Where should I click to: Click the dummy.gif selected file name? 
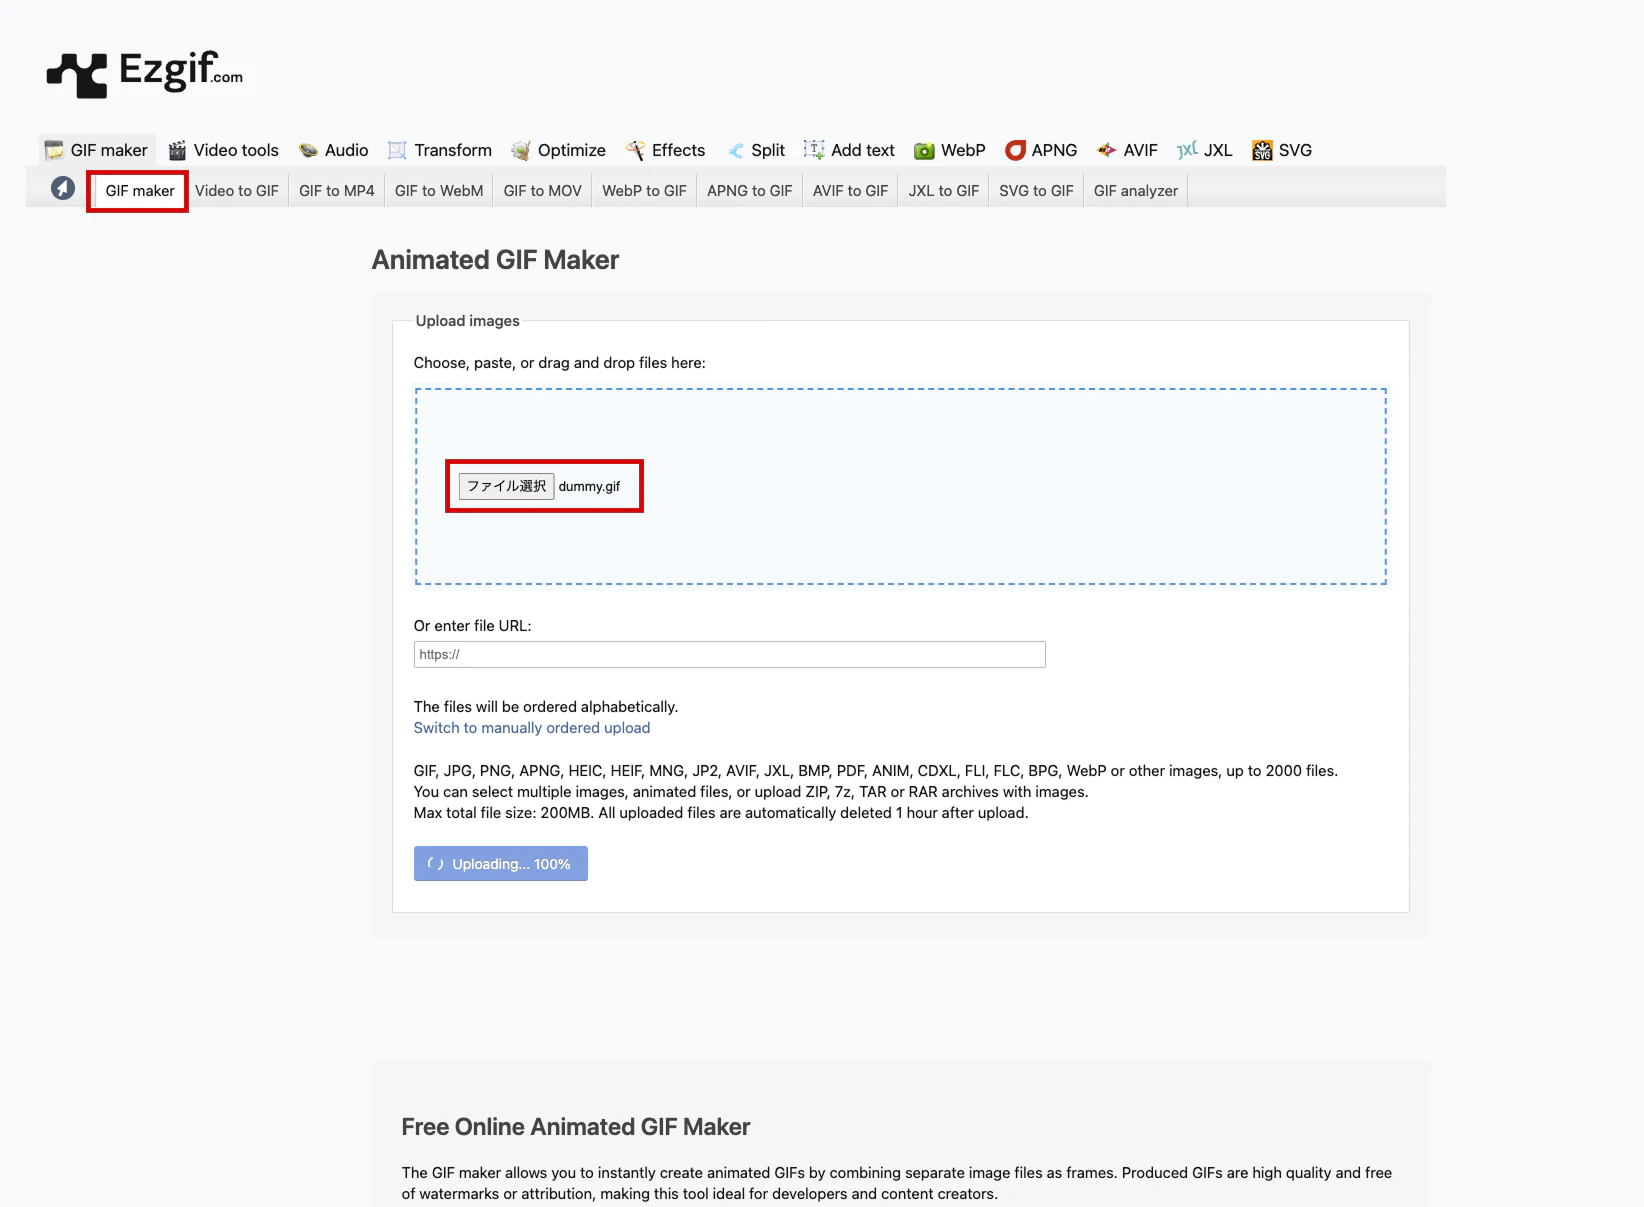point(589,487)
